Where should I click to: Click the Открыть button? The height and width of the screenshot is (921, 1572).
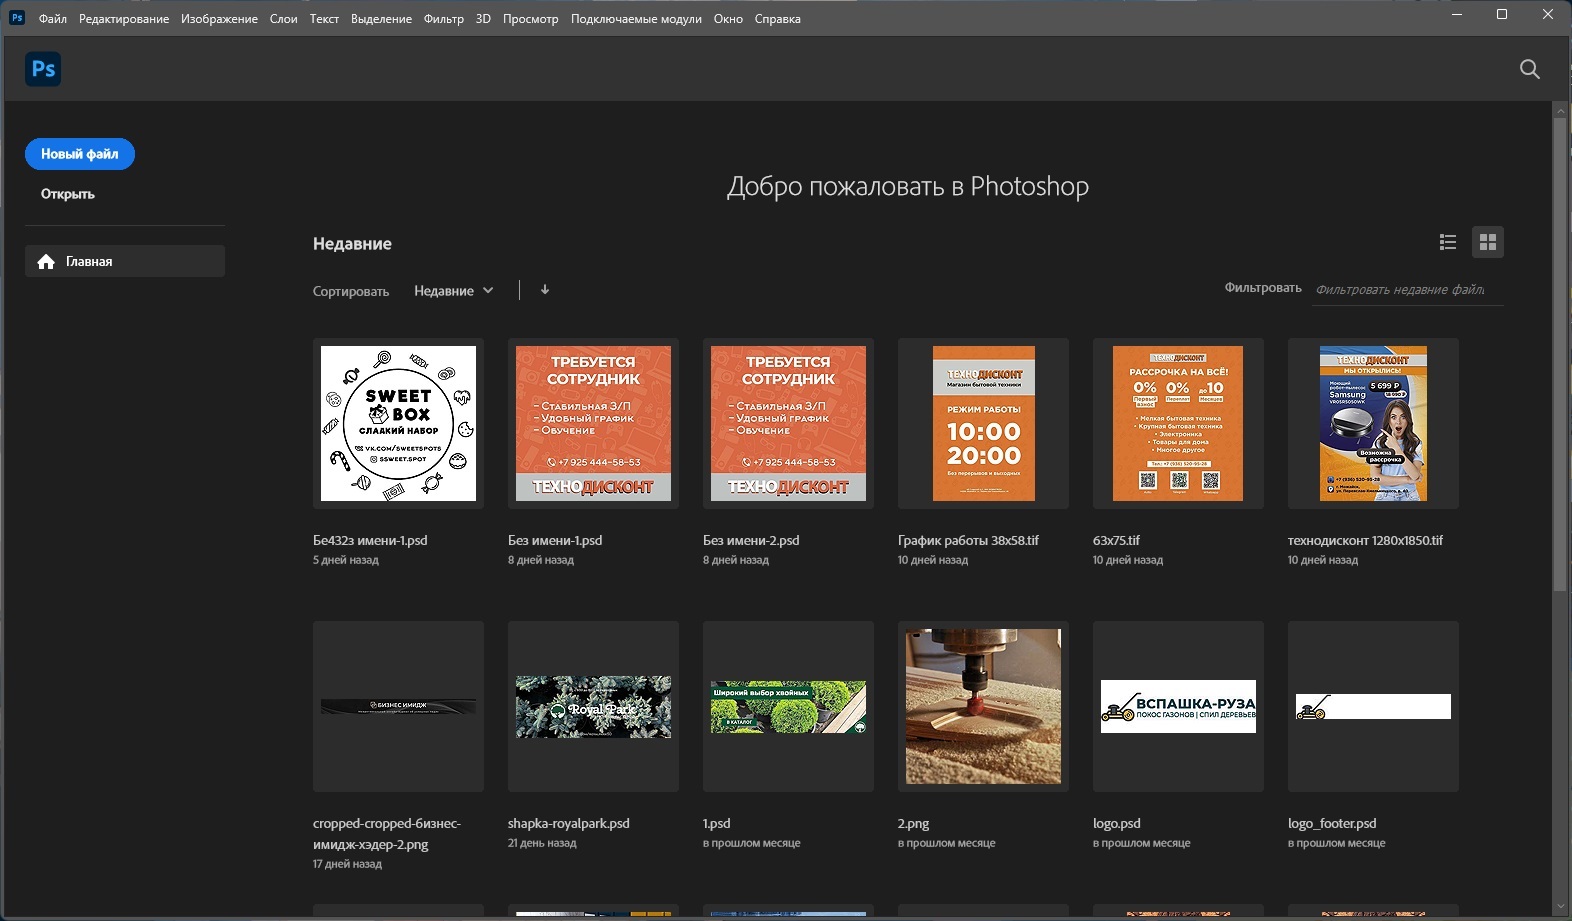68,194
